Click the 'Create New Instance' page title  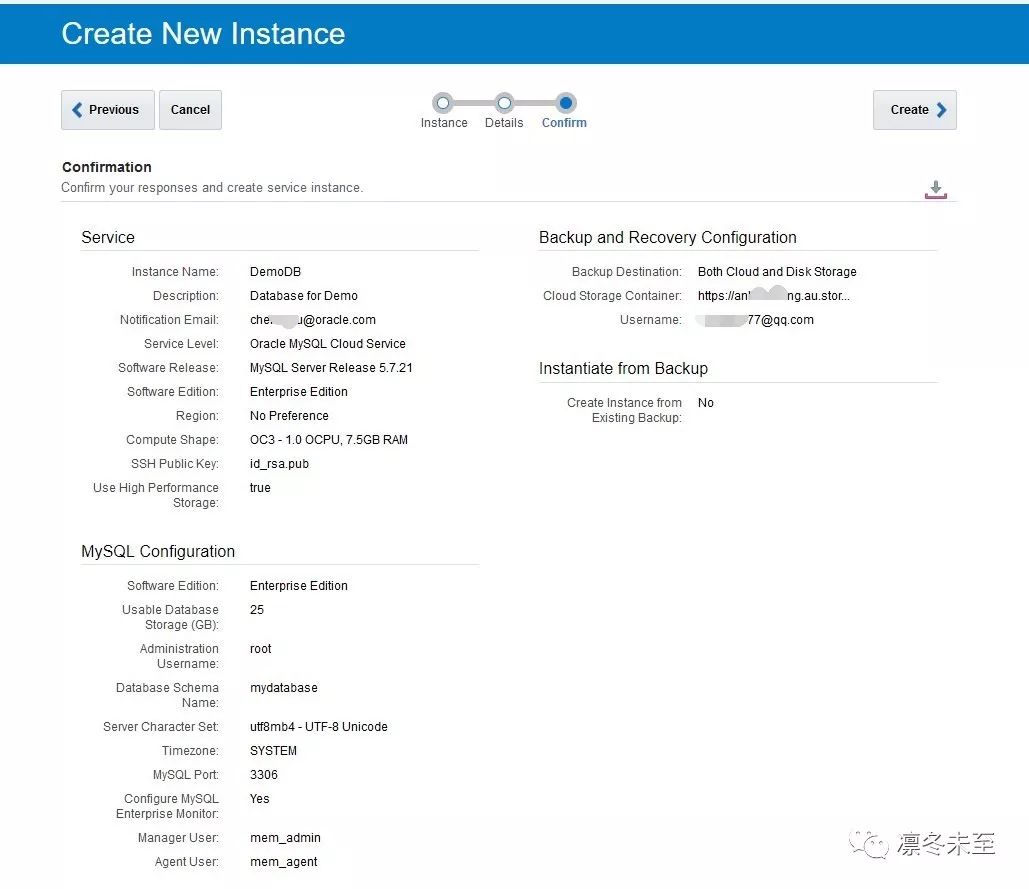(x=203, y=33)
